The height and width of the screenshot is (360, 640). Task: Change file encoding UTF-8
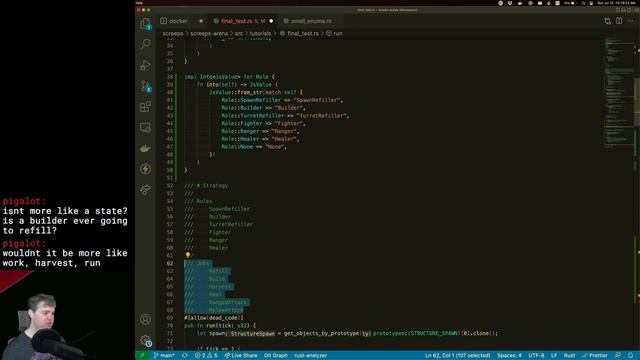pos(536,356)
